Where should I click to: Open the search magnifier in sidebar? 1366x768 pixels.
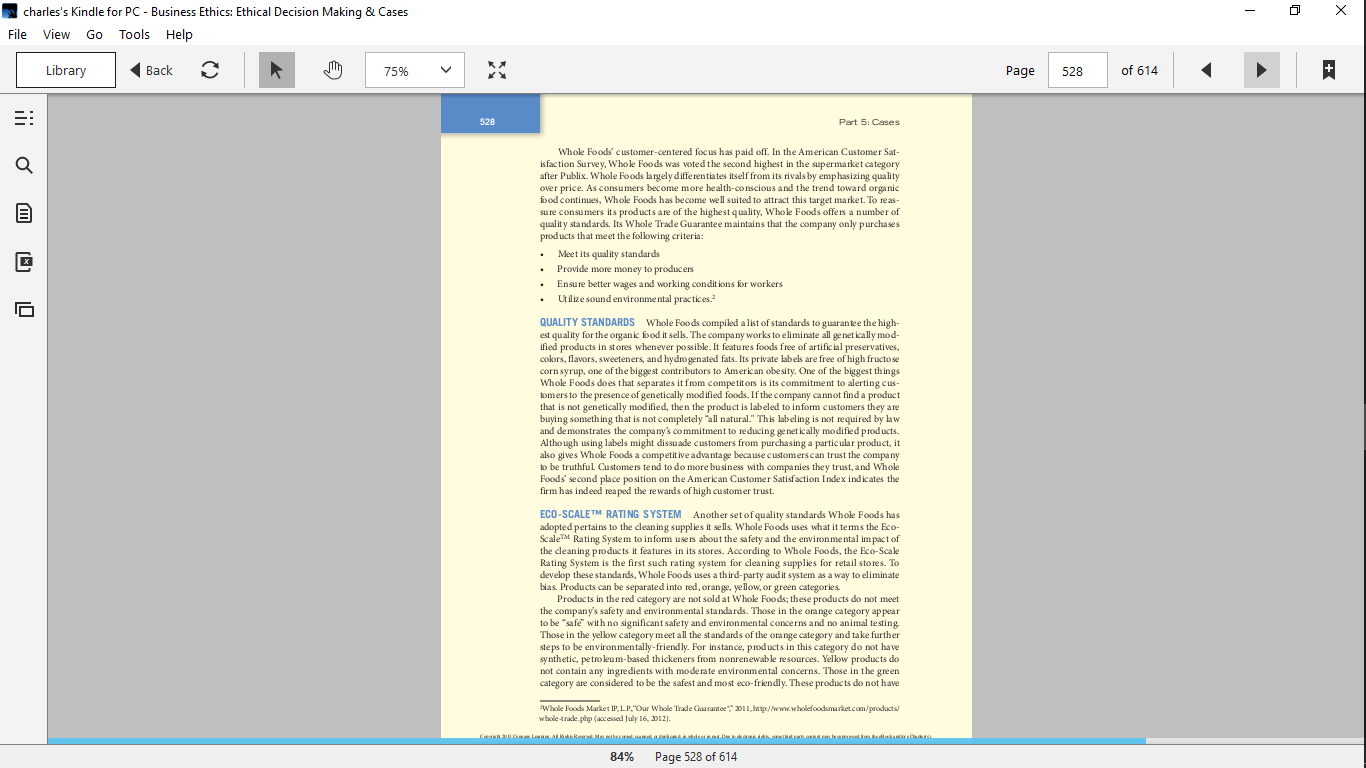point(24,166)
